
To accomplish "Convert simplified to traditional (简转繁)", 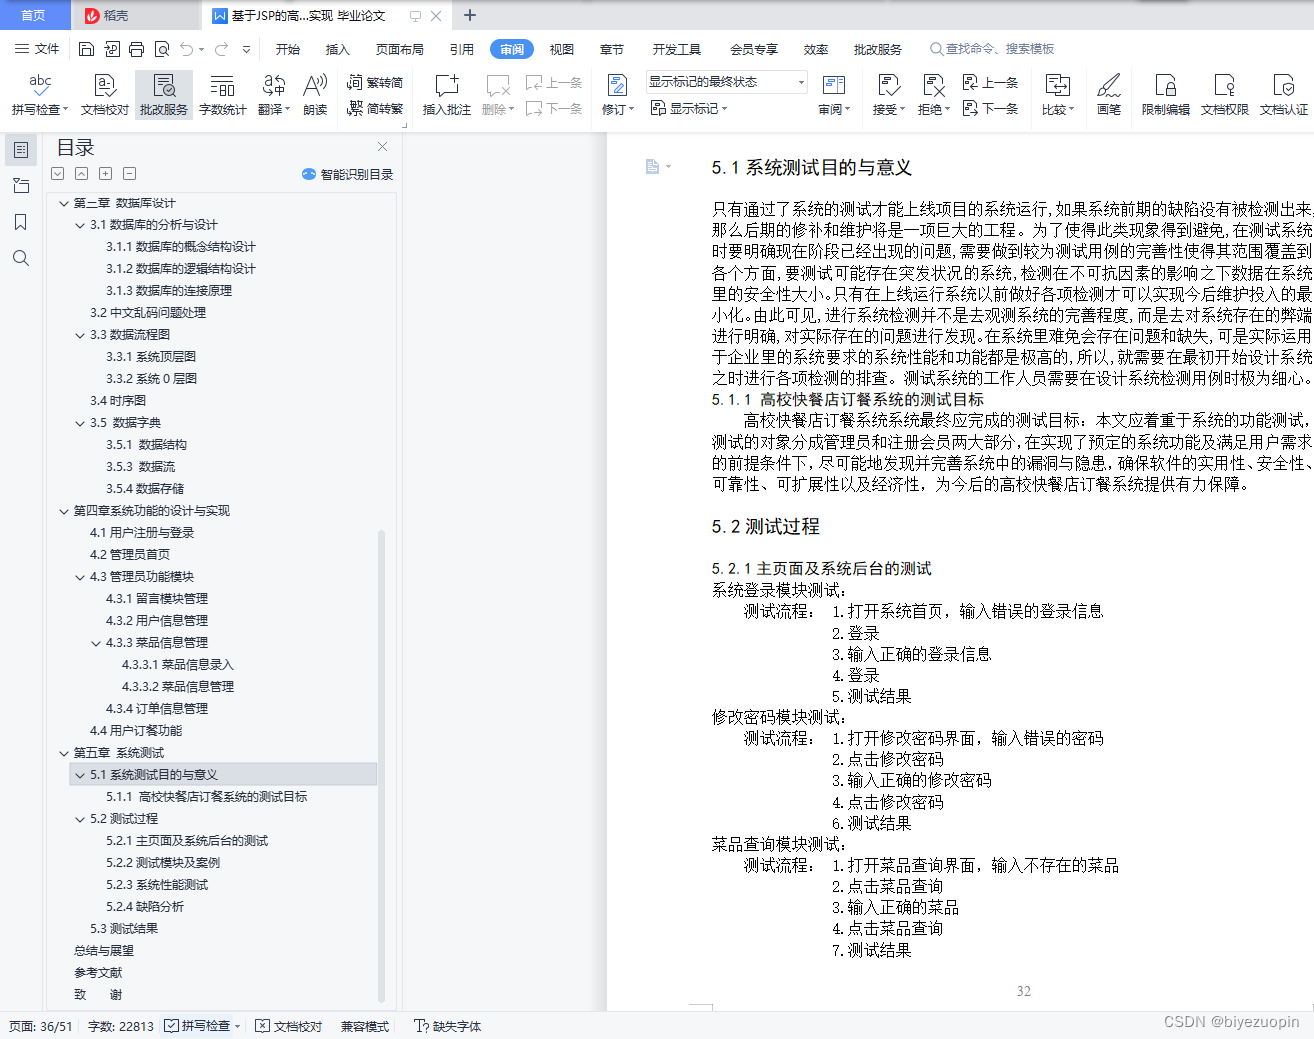I will point(375,109).
